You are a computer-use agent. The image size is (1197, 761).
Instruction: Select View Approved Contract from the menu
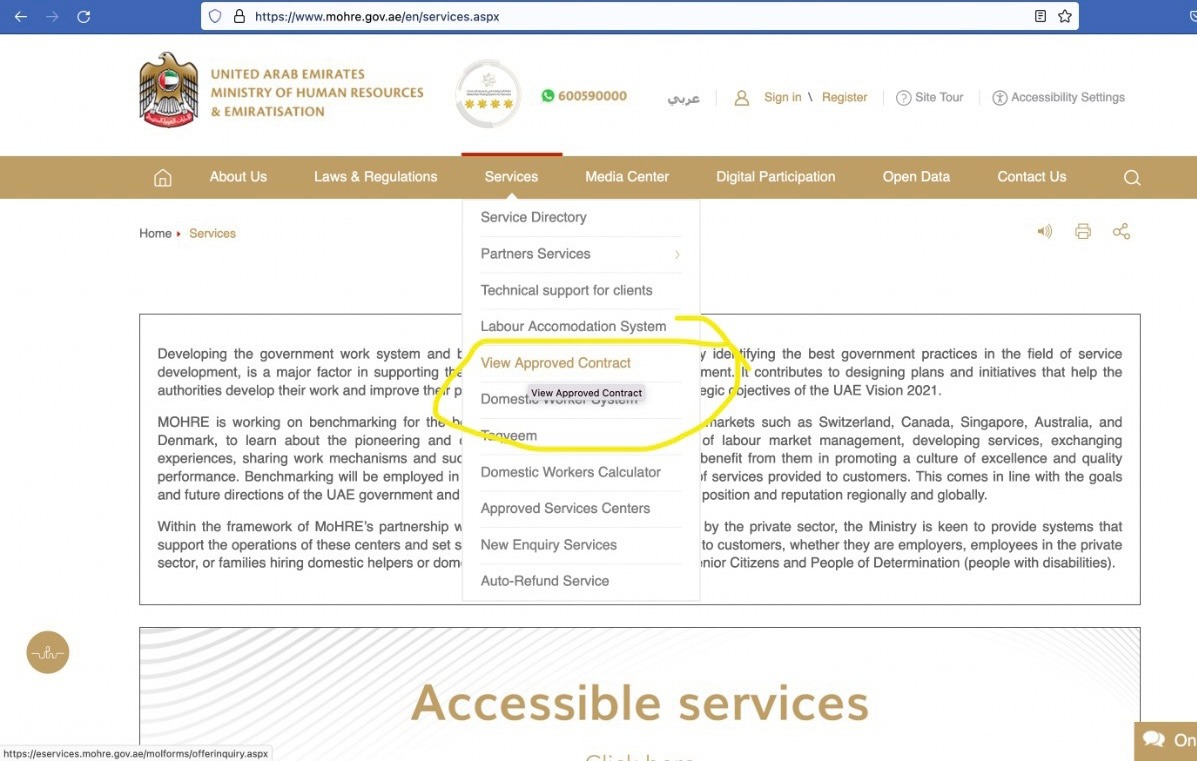click(556, 362)
